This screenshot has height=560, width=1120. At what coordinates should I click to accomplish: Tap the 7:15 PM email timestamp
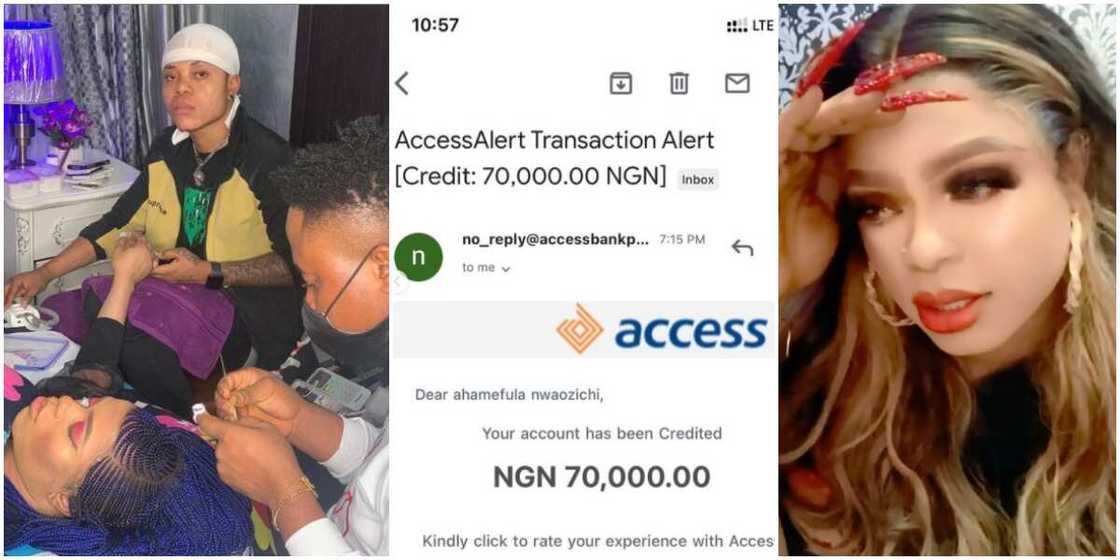682,240
